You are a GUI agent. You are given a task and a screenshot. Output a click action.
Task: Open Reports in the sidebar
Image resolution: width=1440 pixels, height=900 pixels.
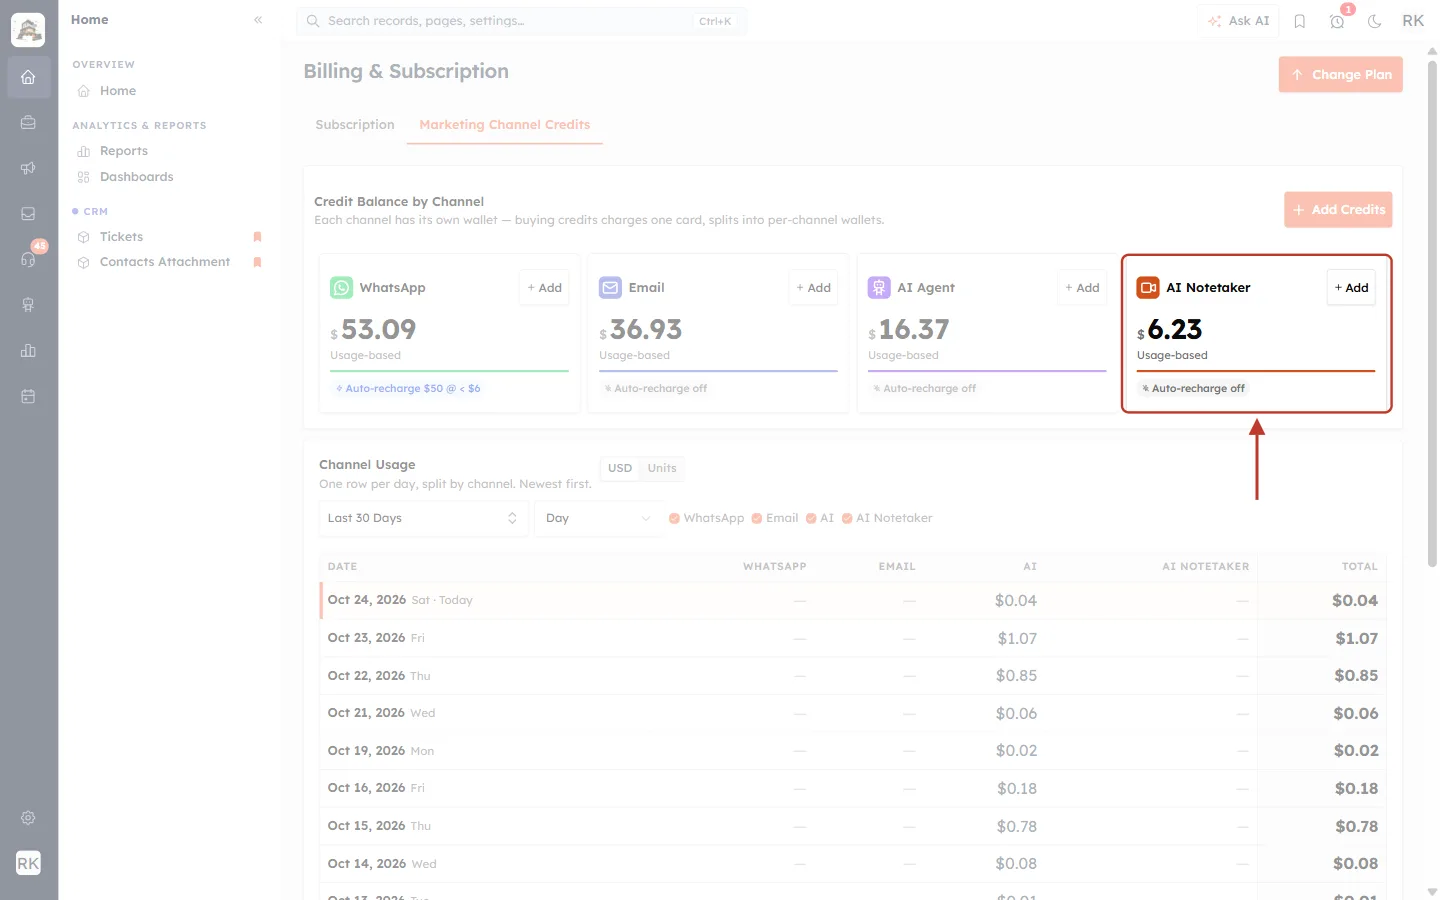123,151
